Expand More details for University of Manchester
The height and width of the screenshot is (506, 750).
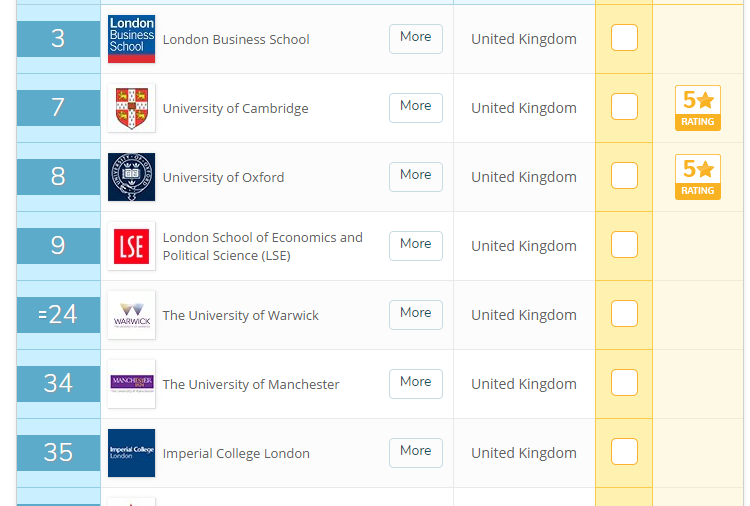(415, 382)
